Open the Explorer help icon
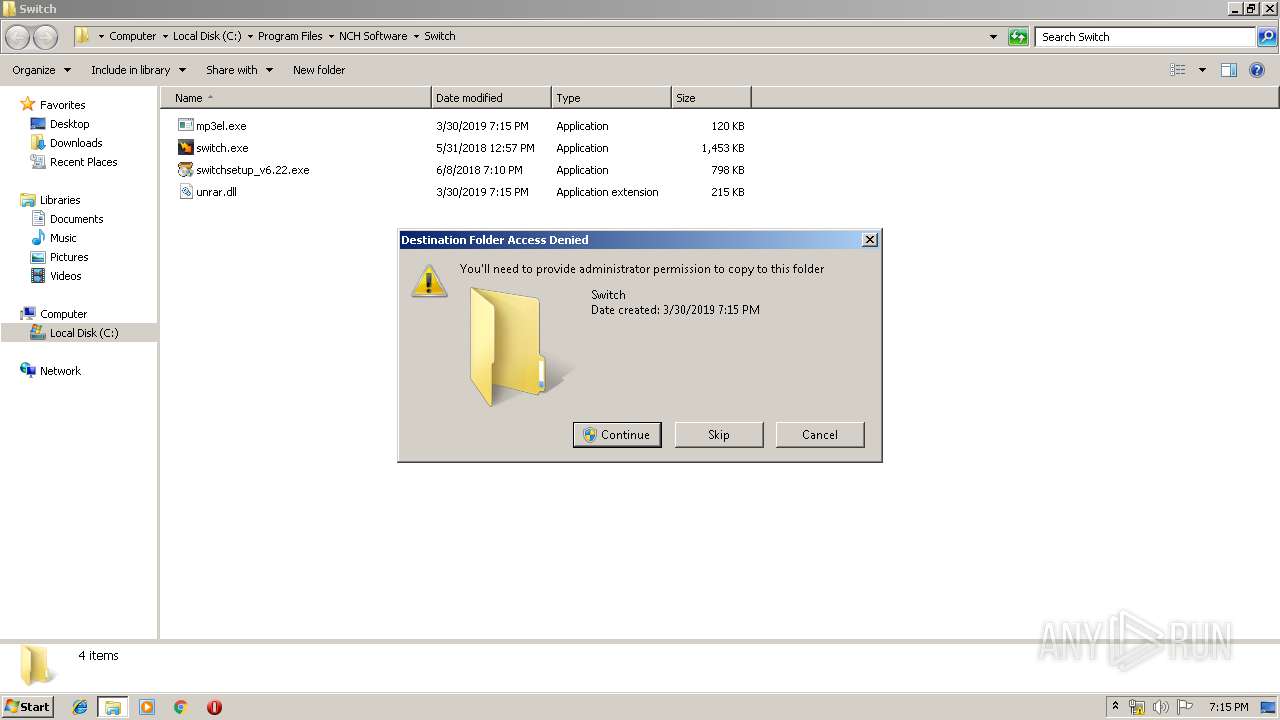The height and width of the screenshot is (720, 1280). pyautogui.click(x=1257, y=70)
